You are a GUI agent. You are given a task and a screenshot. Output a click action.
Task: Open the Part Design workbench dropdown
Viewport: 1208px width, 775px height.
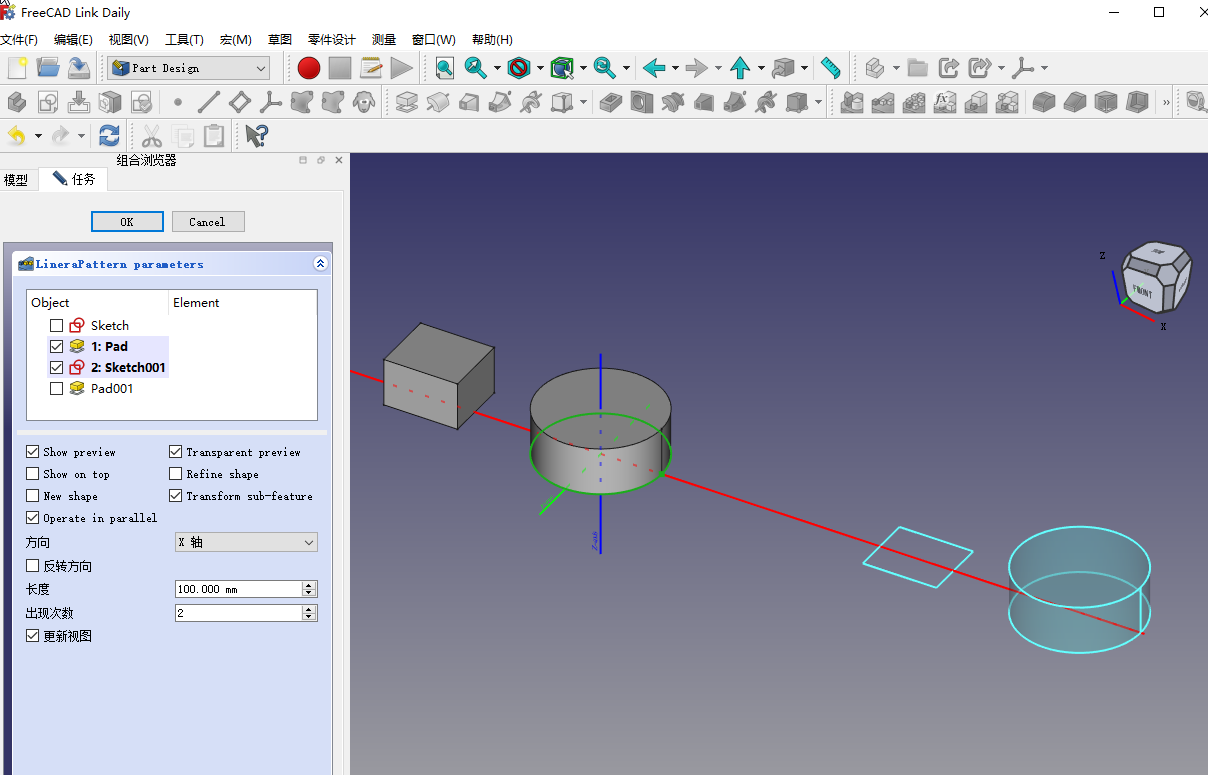[189, 68]
